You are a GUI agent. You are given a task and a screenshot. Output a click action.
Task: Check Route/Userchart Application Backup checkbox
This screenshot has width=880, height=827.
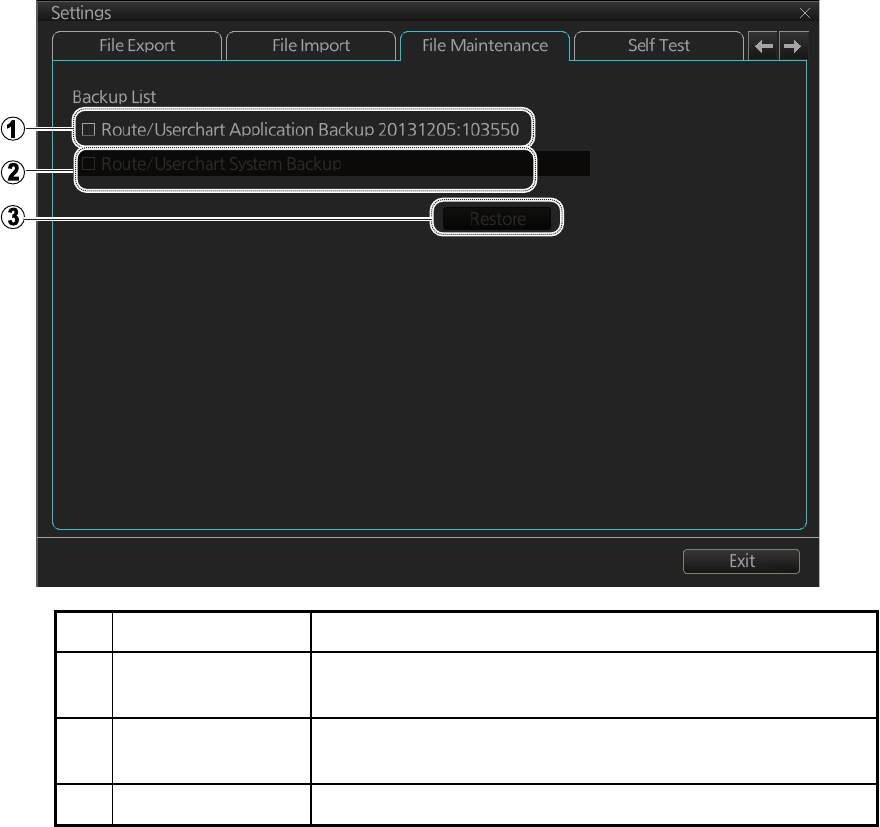pyautogui.click(x=88, y=130)
